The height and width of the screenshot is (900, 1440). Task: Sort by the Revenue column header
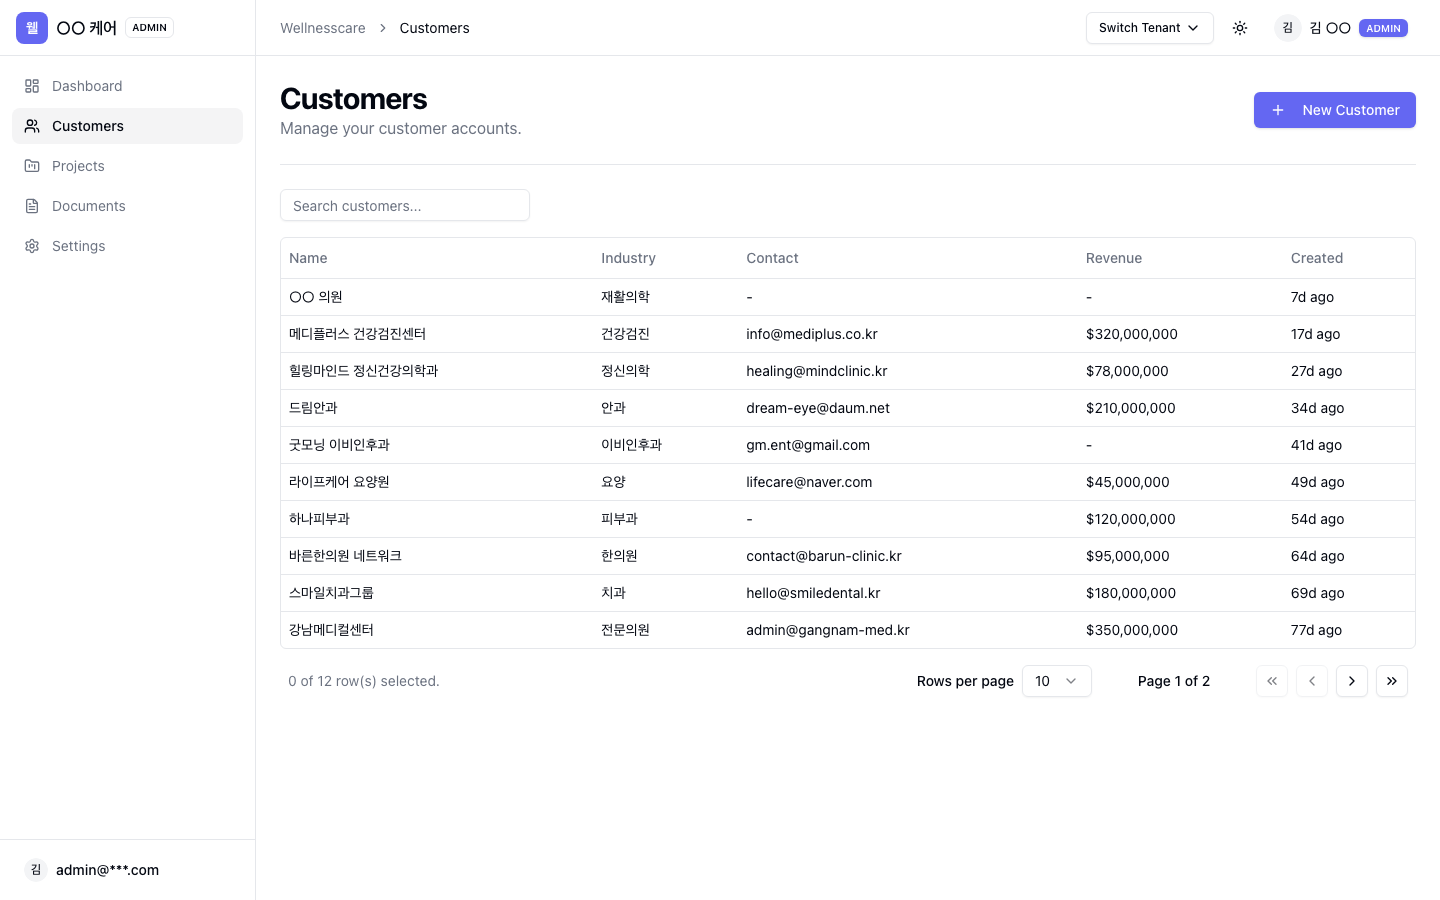point(1114,258)
